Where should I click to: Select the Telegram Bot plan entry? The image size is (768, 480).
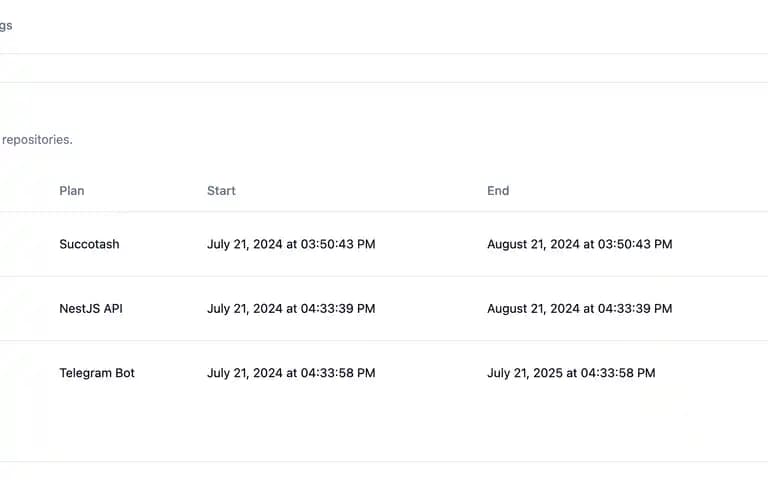97,373
